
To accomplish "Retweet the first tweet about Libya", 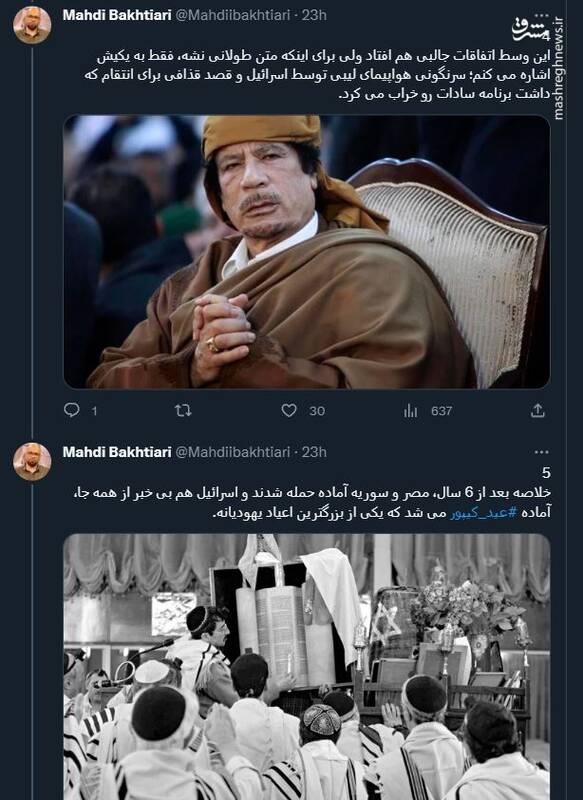I will click(x=183, y=410).
